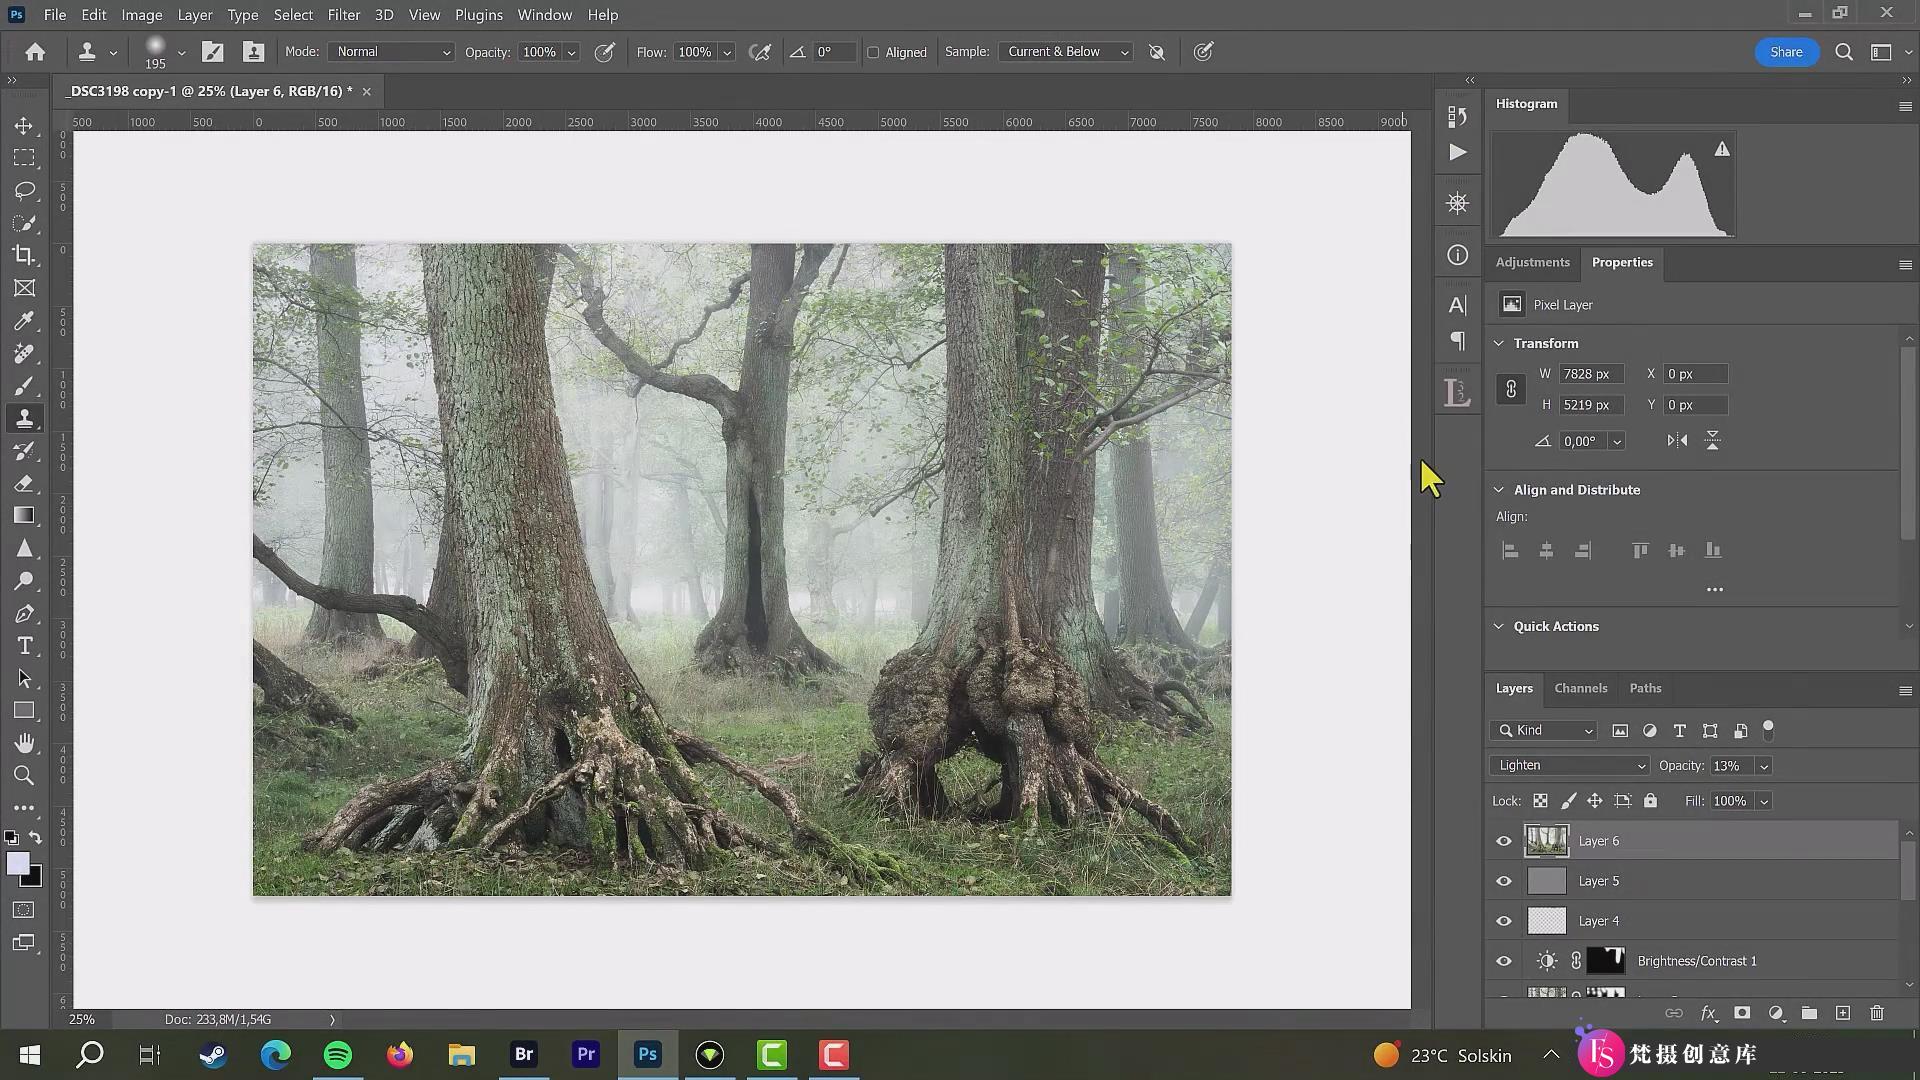This screenshot has height=1080, width=1920.
Task: Open Spotify from the taskbar
Action: click(x=338, y=1055)
